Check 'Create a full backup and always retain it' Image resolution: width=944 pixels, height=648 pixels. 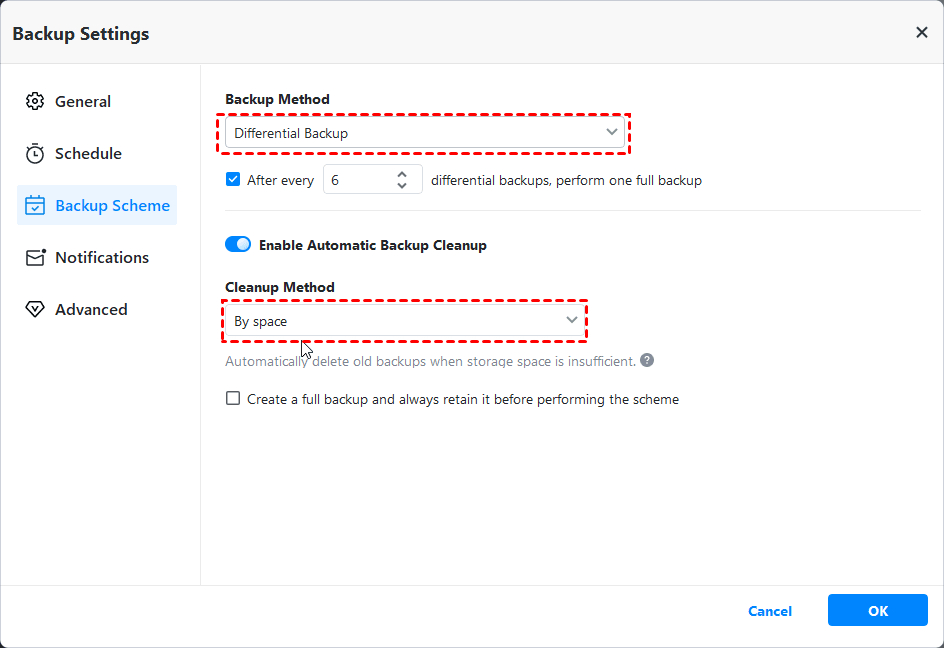[x=233, y=399]
